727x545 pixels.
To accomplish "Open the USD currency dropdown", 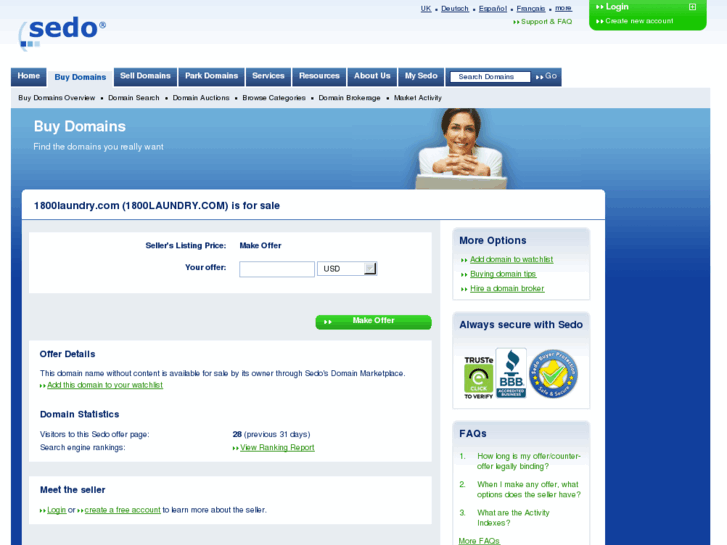I will (347, 269).
